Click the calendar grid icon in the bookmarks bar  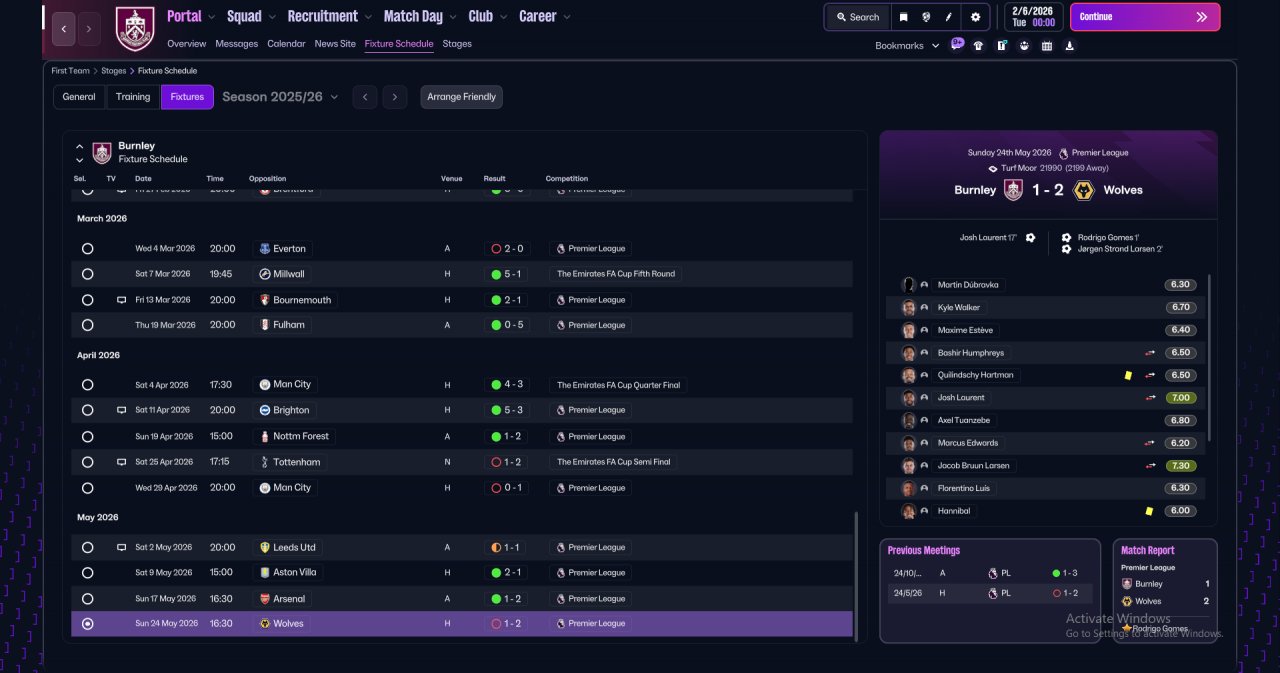(x=1047, y=45)
